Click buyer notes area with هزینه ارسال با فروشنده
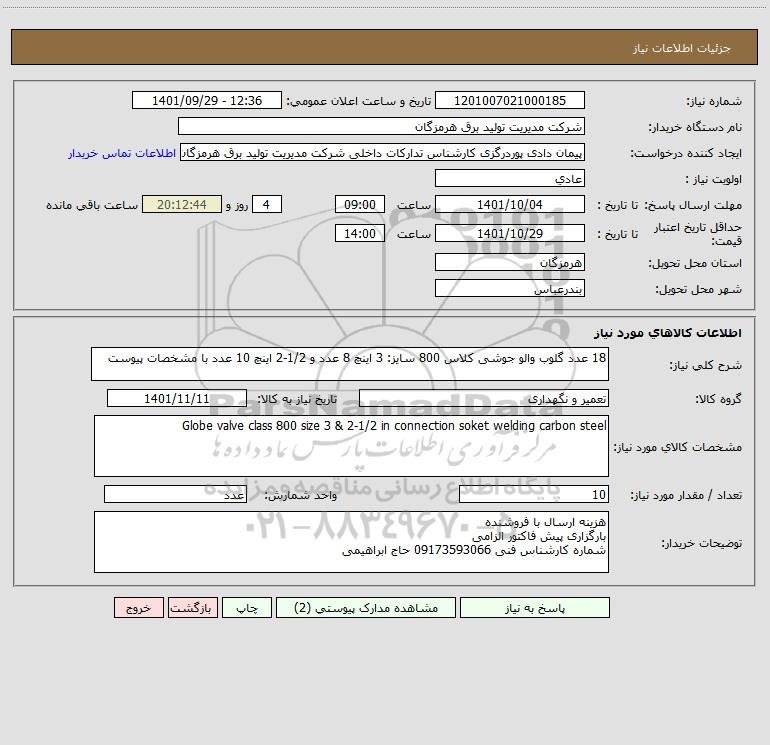The height and width of the screenshot is (745, 770). tap(351, 542)
